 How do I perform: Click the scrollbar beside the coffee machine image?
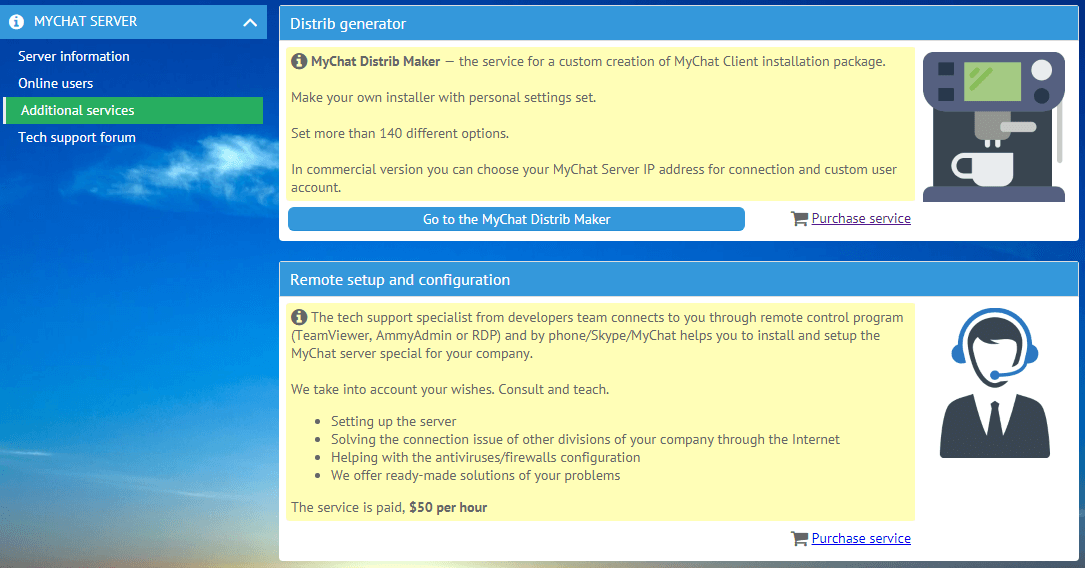pyautogui.click(x=1060, y=110)
